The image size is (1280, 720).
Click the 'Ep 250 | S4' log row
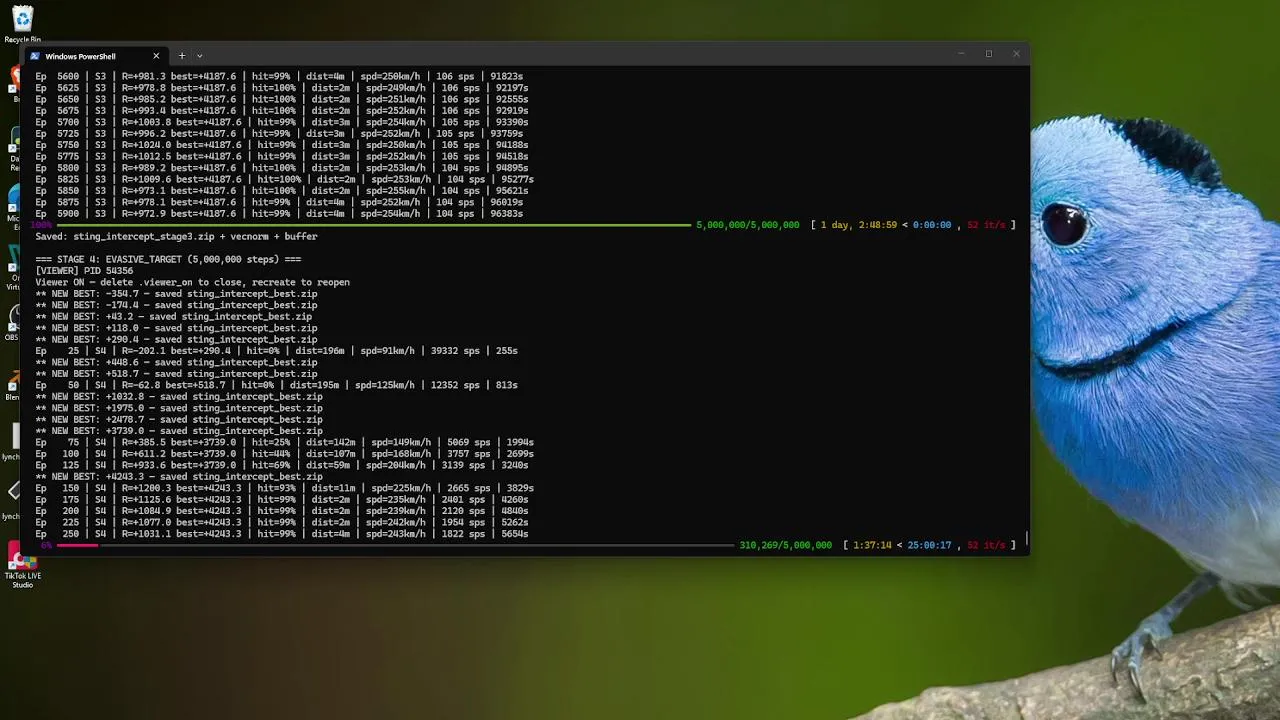click(x=282, y=534)
